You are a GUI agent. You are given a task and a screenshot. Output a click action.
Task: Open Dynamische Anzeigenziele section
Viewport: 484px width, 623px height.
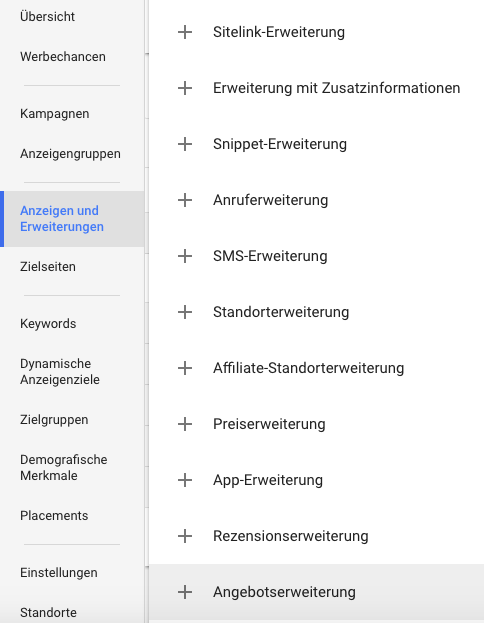tap(60, 371)
